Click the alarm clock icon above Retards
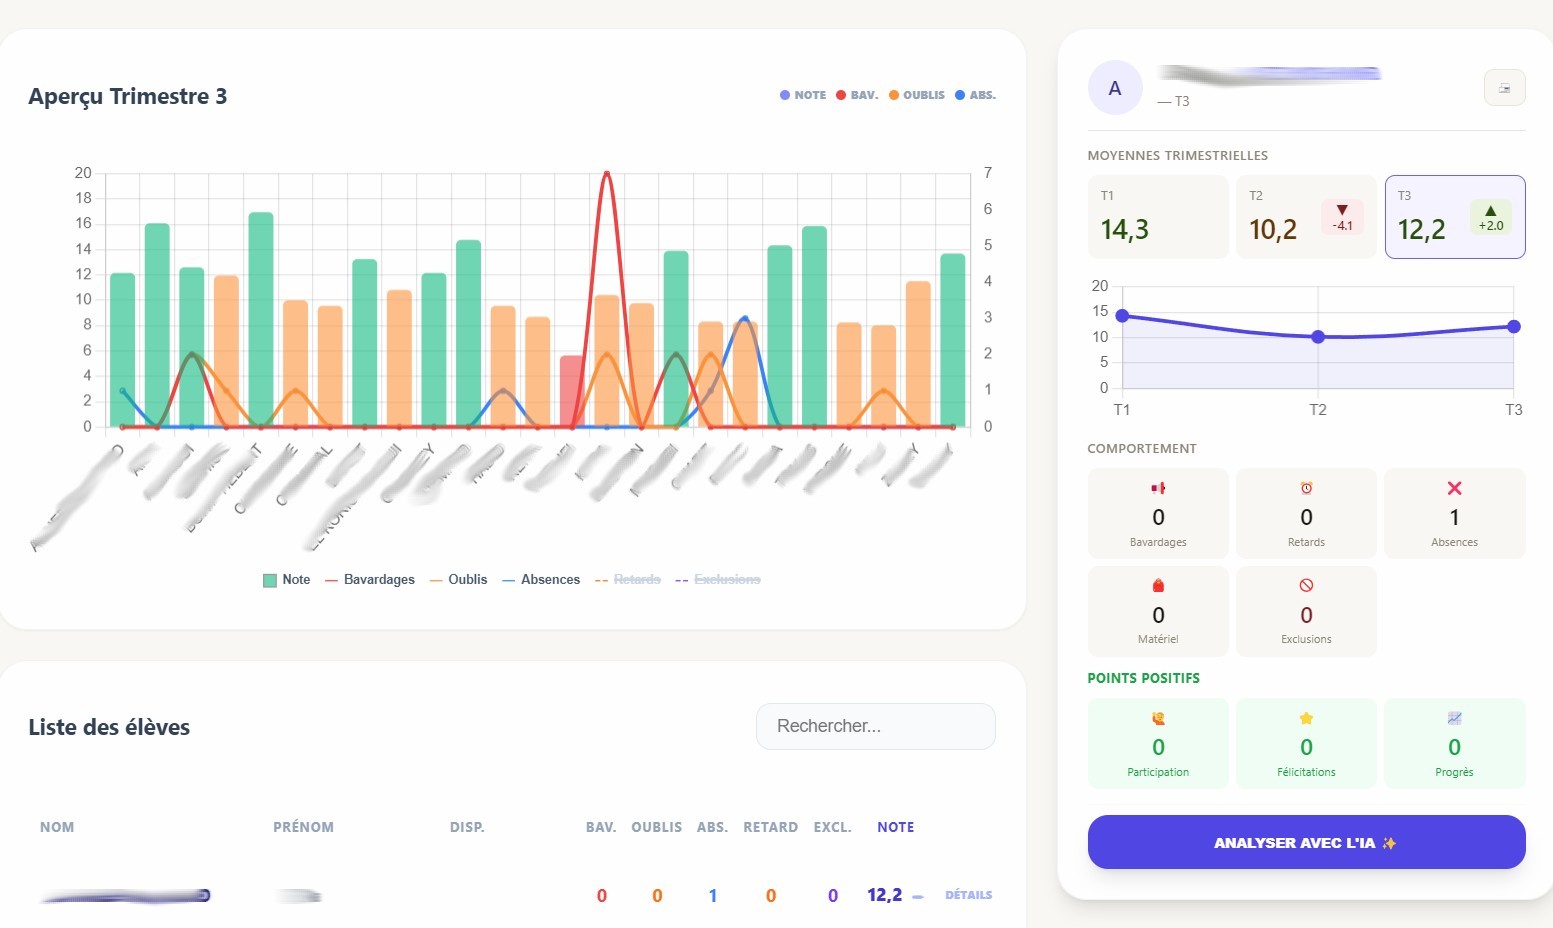The width and height of the screenshot is (1553, 928). (1306, 488)
